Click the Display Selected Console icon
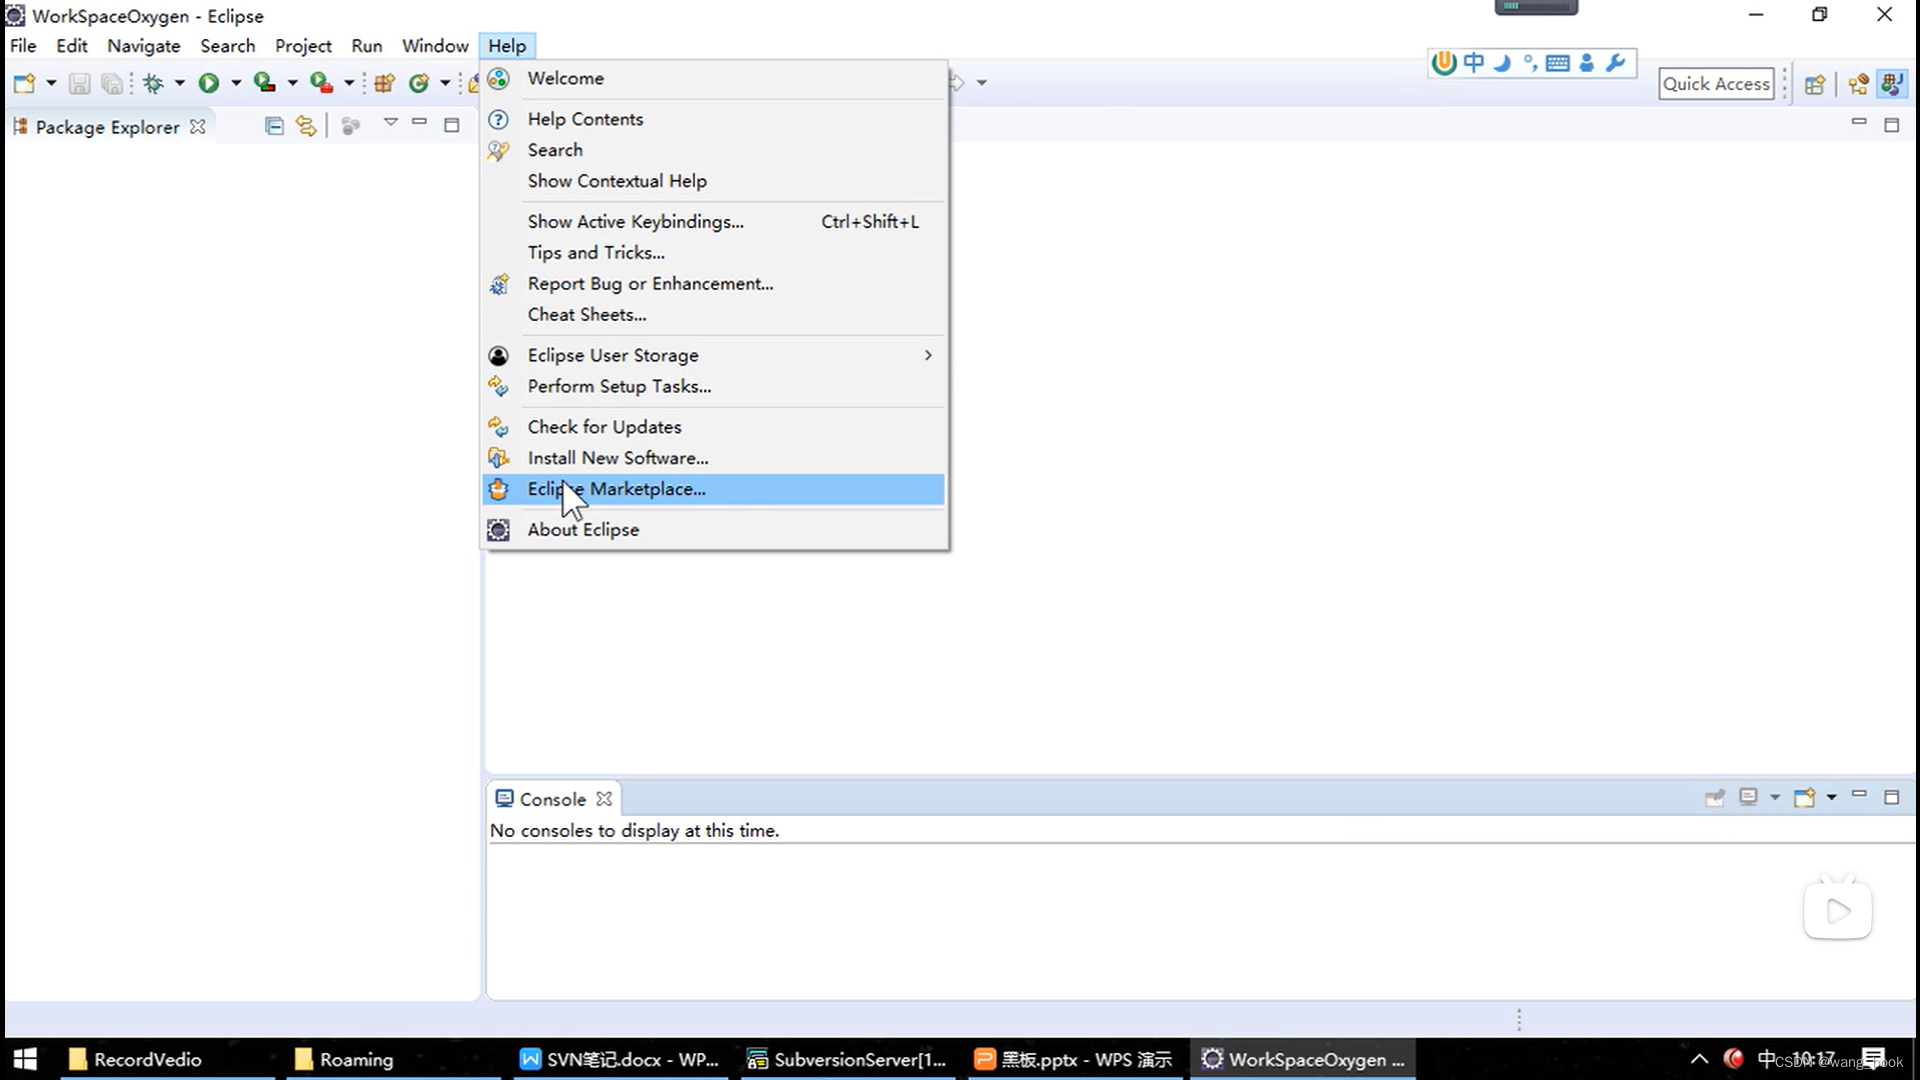Screen dimensions: 1920x1080 [x=1748, y=797]
